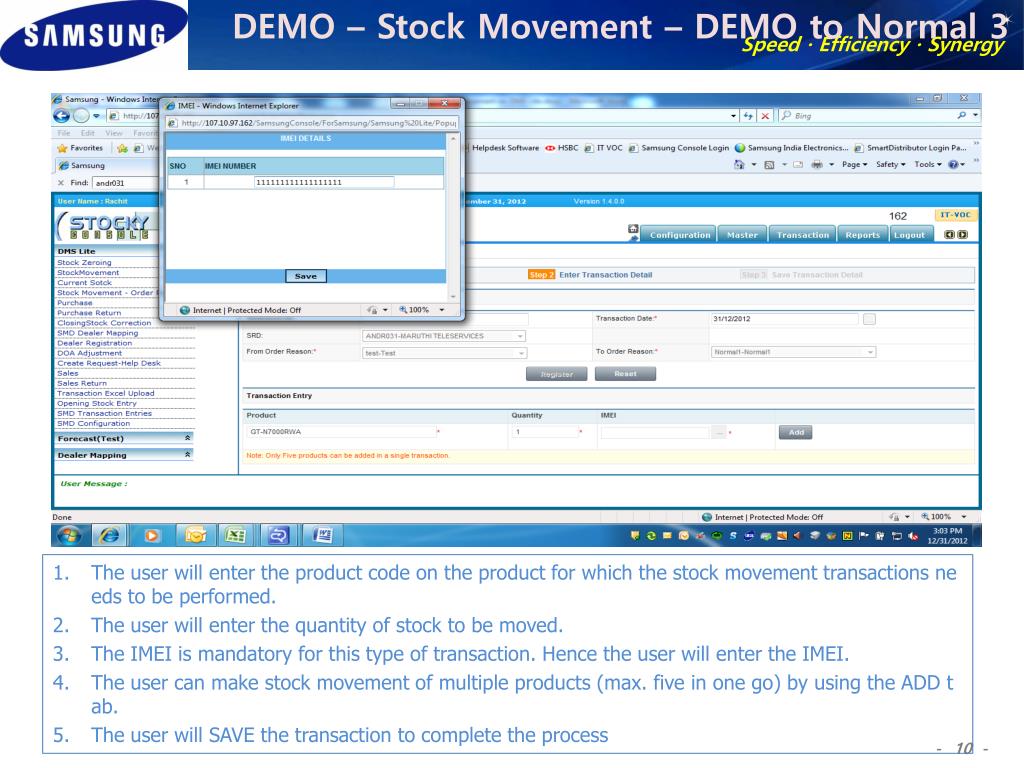
Task: Open the Stock Zeroing link
Action: pyautogui.click(x=84, y=263)
